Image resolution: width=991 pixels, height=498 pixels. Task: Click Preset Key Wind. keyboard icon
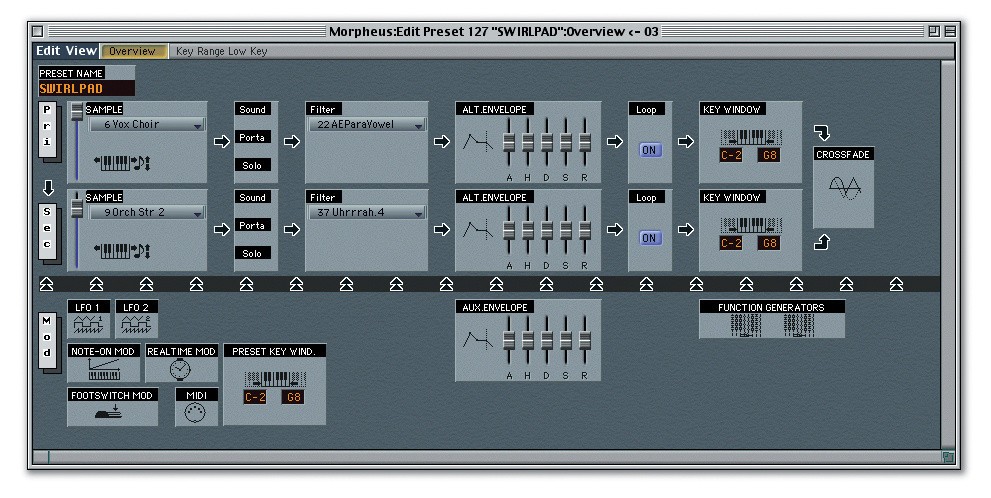coord(275,379)
